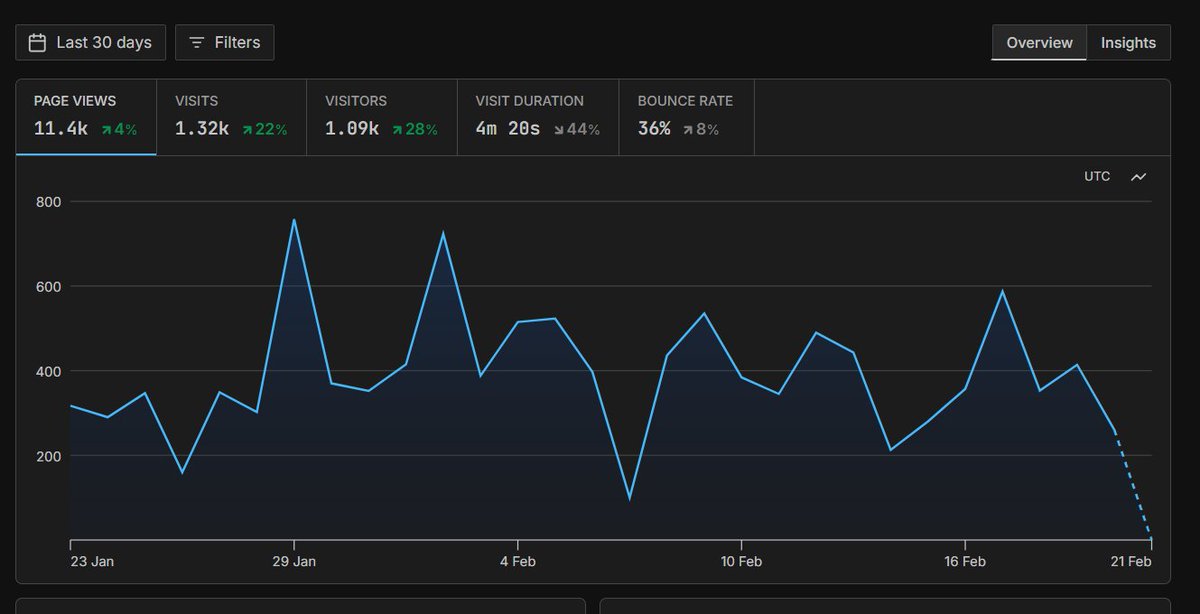This screenshot has width=1200, height=614.
Task: Click the 36% bounce rate value
Action: [654, 129]
